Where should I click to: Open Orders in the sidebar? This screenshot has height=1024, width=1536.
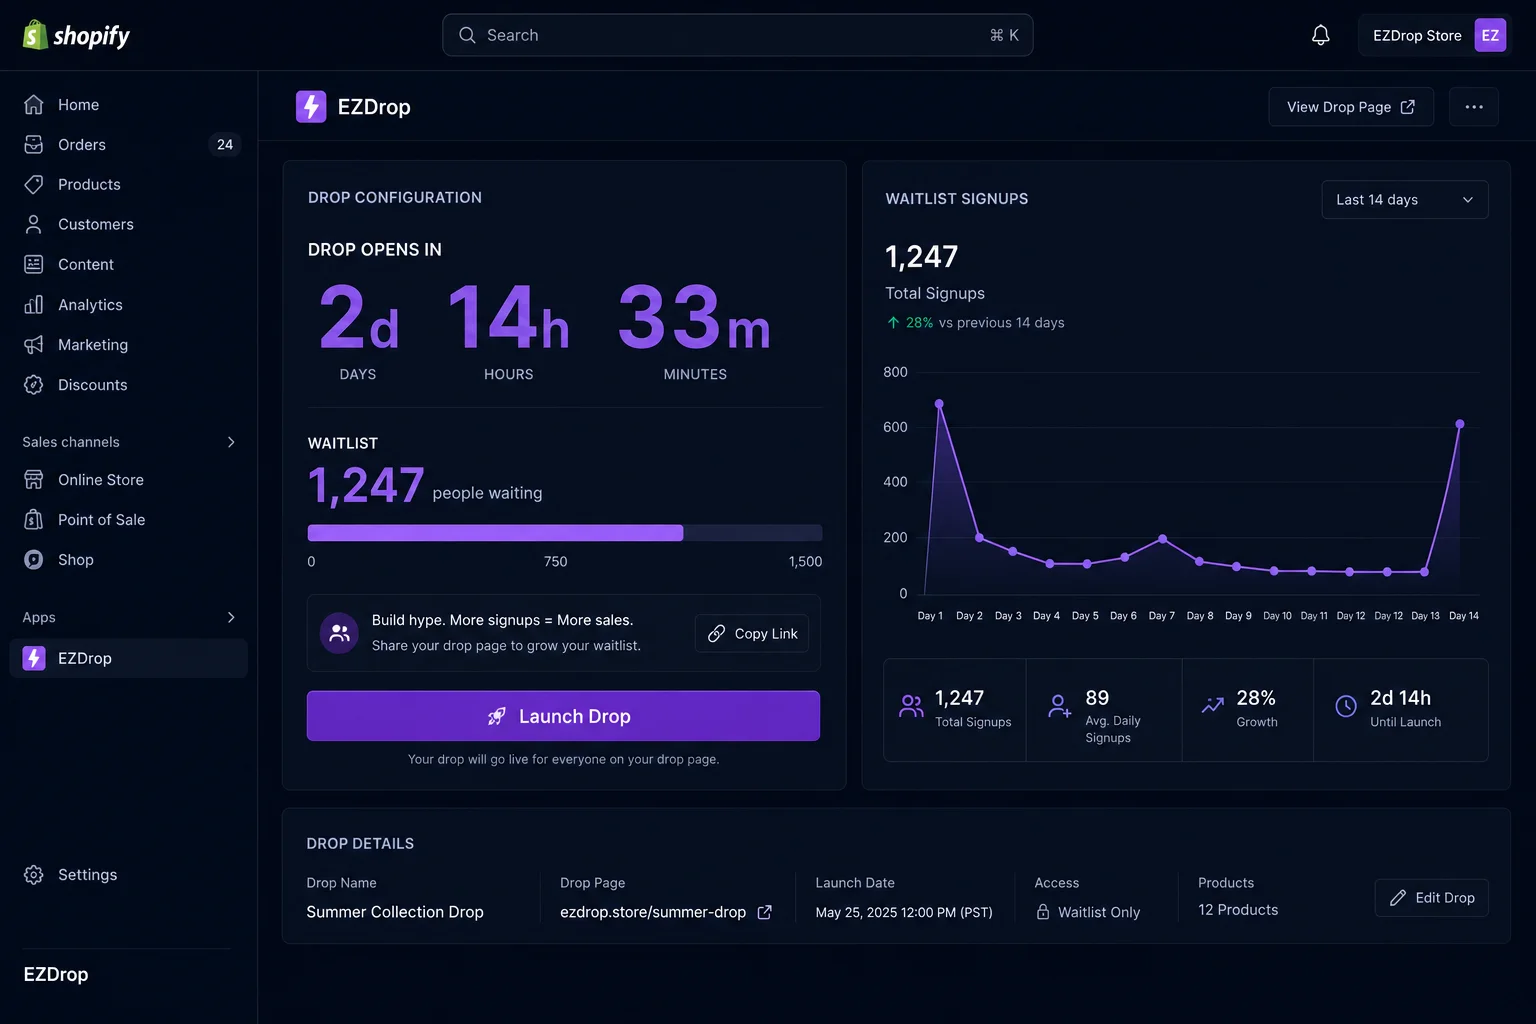click(128, 144)
